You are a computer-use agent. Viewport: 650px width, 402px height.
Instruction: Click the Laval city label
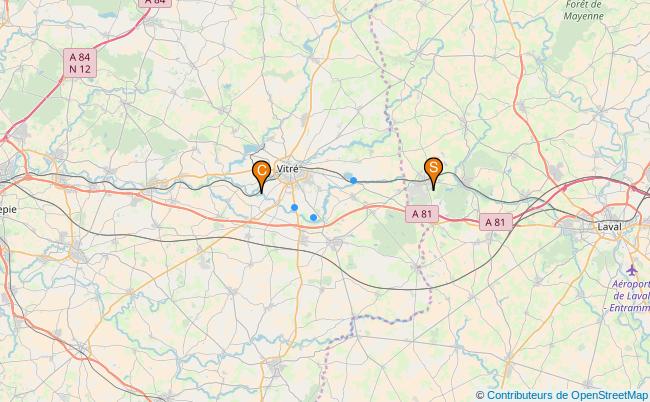pyautogui.click(x=609, y=227)
